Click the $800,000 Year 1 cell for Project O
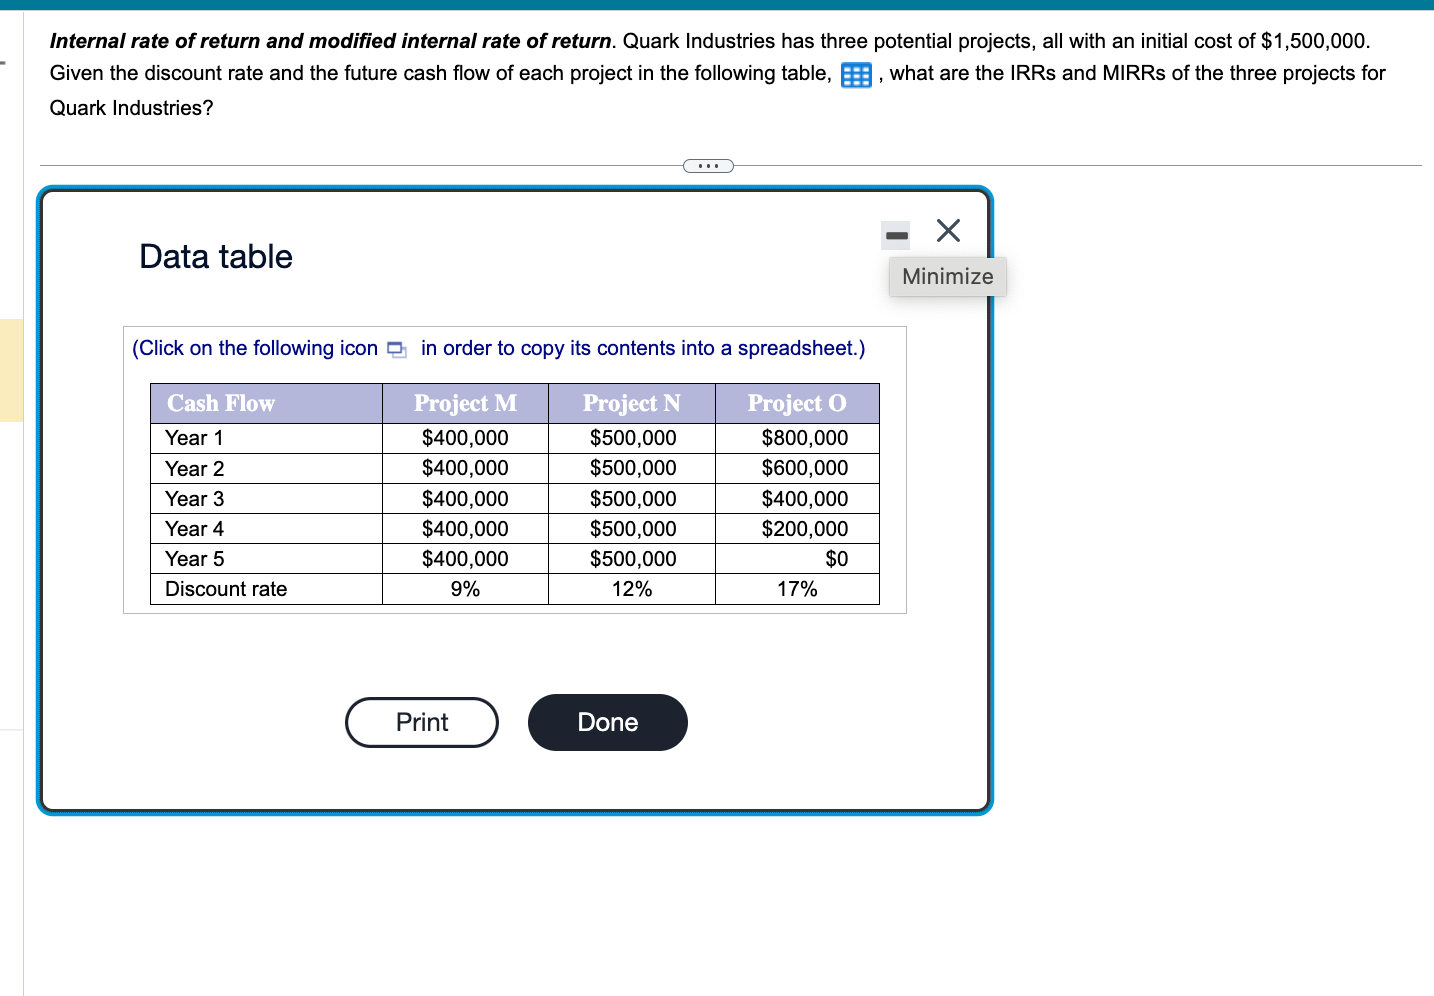Image resolution: width=1434 pixels, height=996 pixels. pos(805,437)
